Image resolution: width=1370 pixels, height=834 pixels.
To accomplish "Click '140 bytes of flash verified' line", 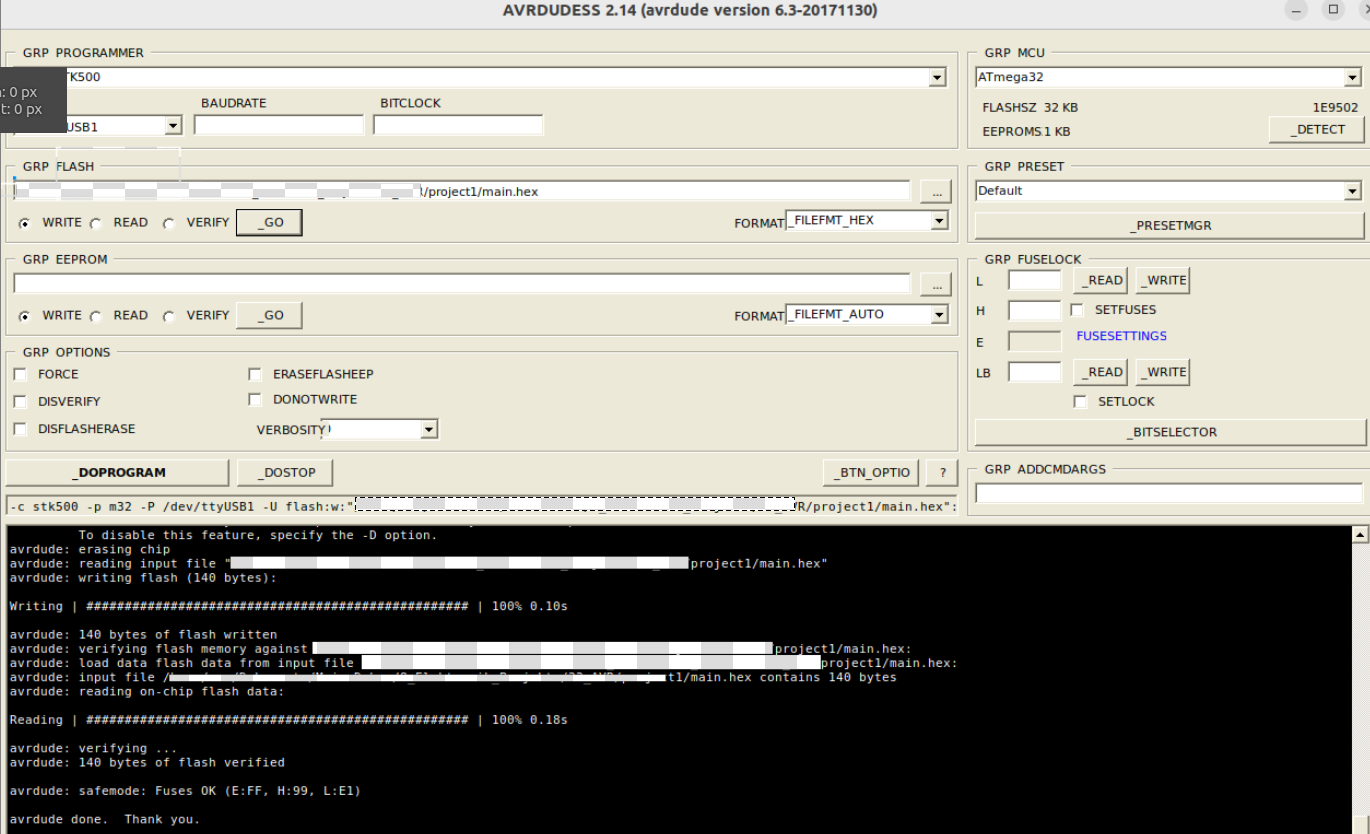I will (x=147, y=762).
